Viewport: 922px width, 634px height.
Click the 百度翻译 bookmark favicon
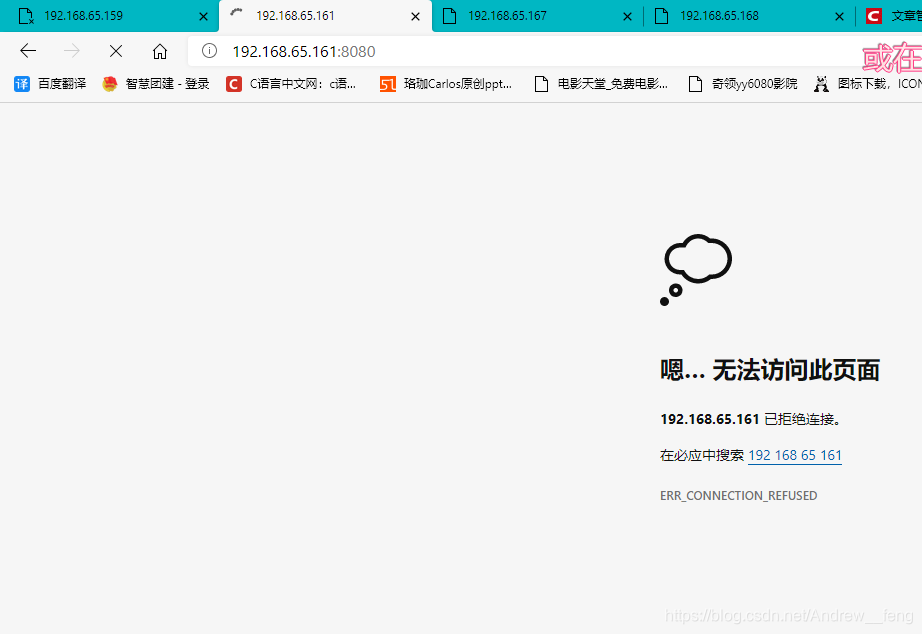pos(21,84)
